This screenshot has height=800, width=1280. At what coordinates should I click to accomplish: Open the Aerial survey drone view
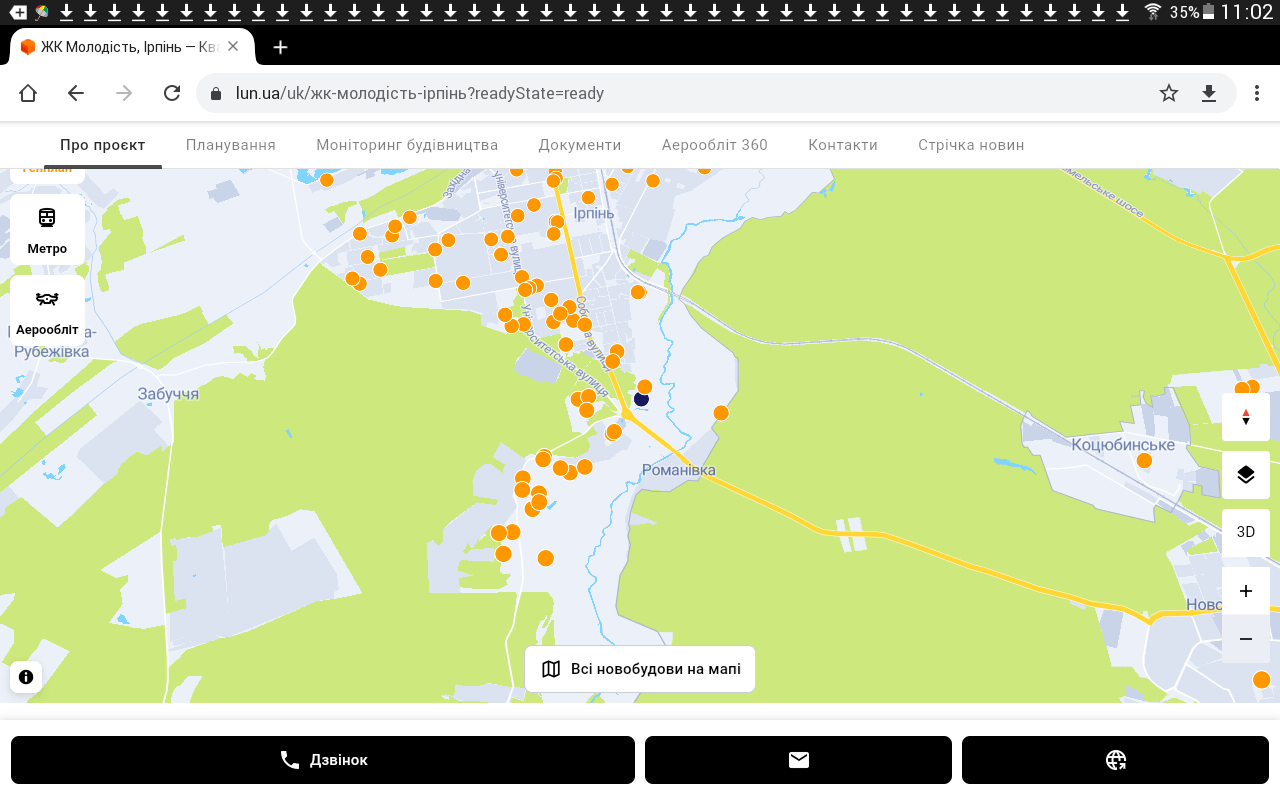pyautogui.click(x=47, y=311)
